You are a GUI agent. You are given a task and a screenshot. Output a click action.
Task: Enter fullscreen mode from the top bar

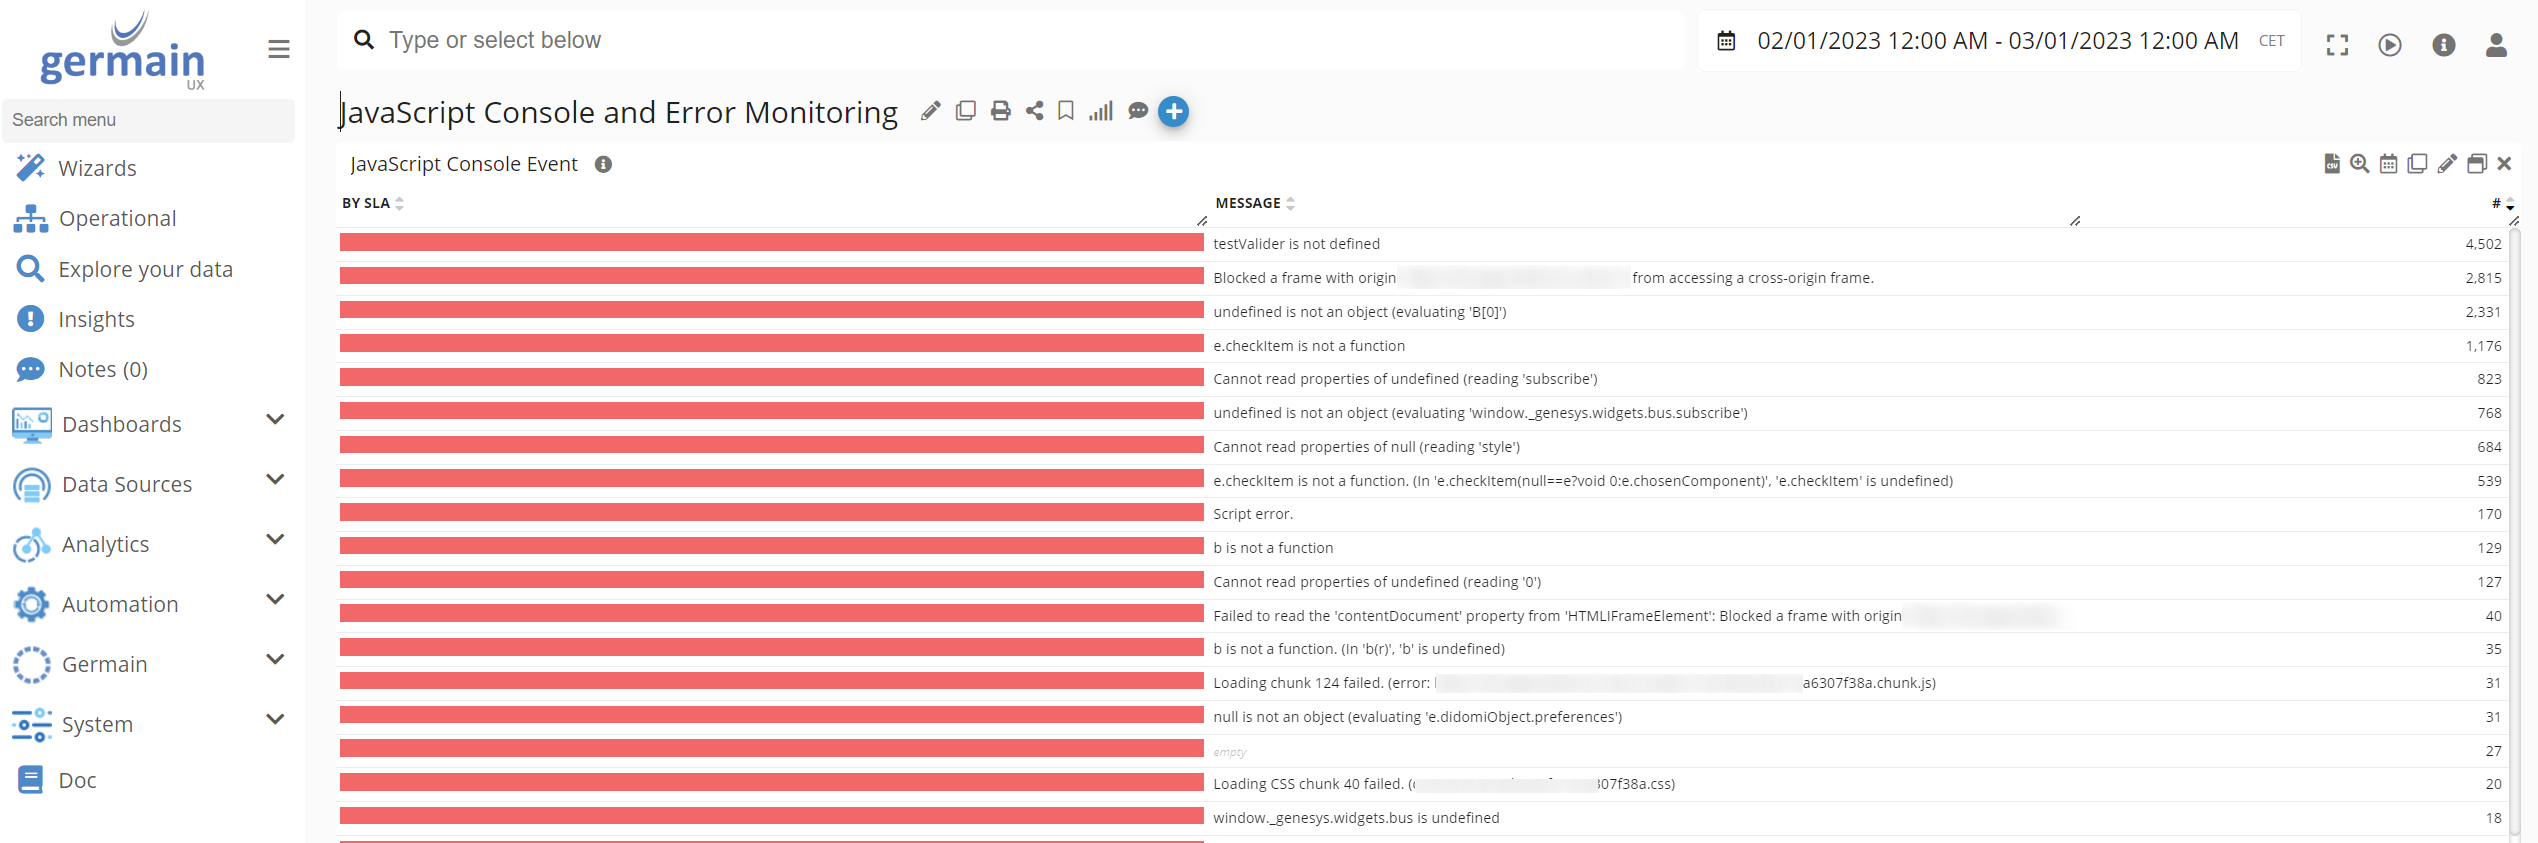coord(2337,45)
